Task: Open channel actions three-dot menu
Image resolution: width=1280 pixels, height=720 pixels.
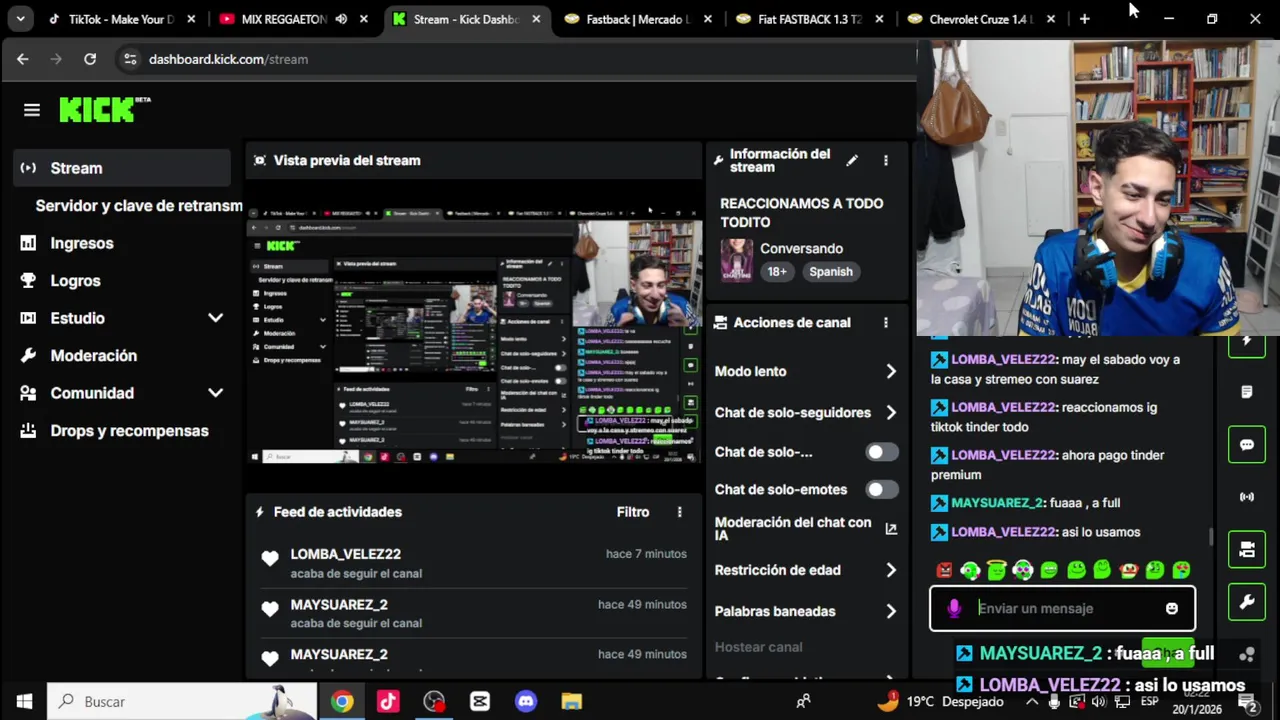Action: tap(885, 322)
